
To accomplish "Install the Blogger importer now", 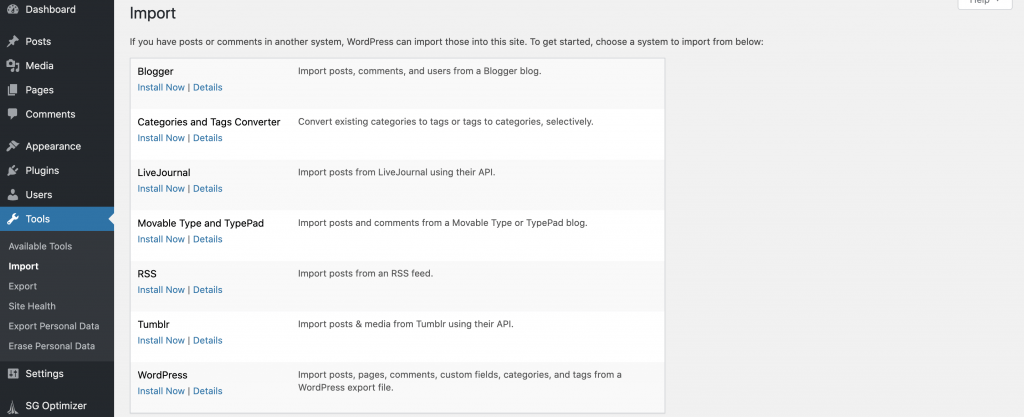I will [x=161, y=87].
